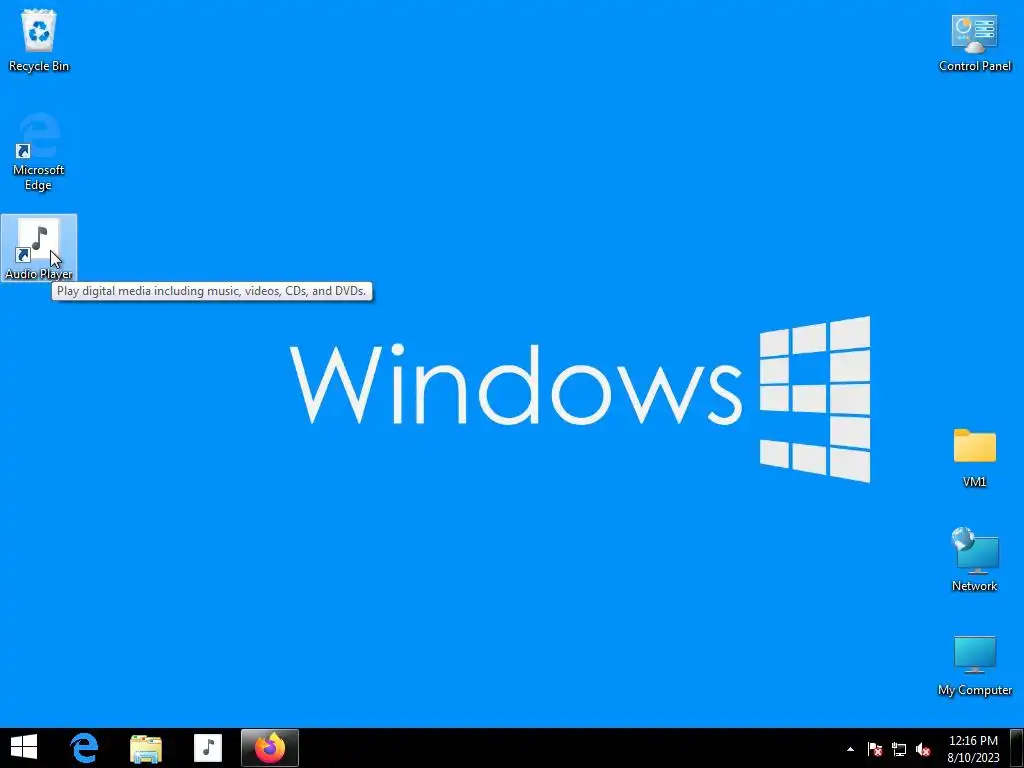
Task: Select the My Computer desktop icon
Action: point(974,665)
